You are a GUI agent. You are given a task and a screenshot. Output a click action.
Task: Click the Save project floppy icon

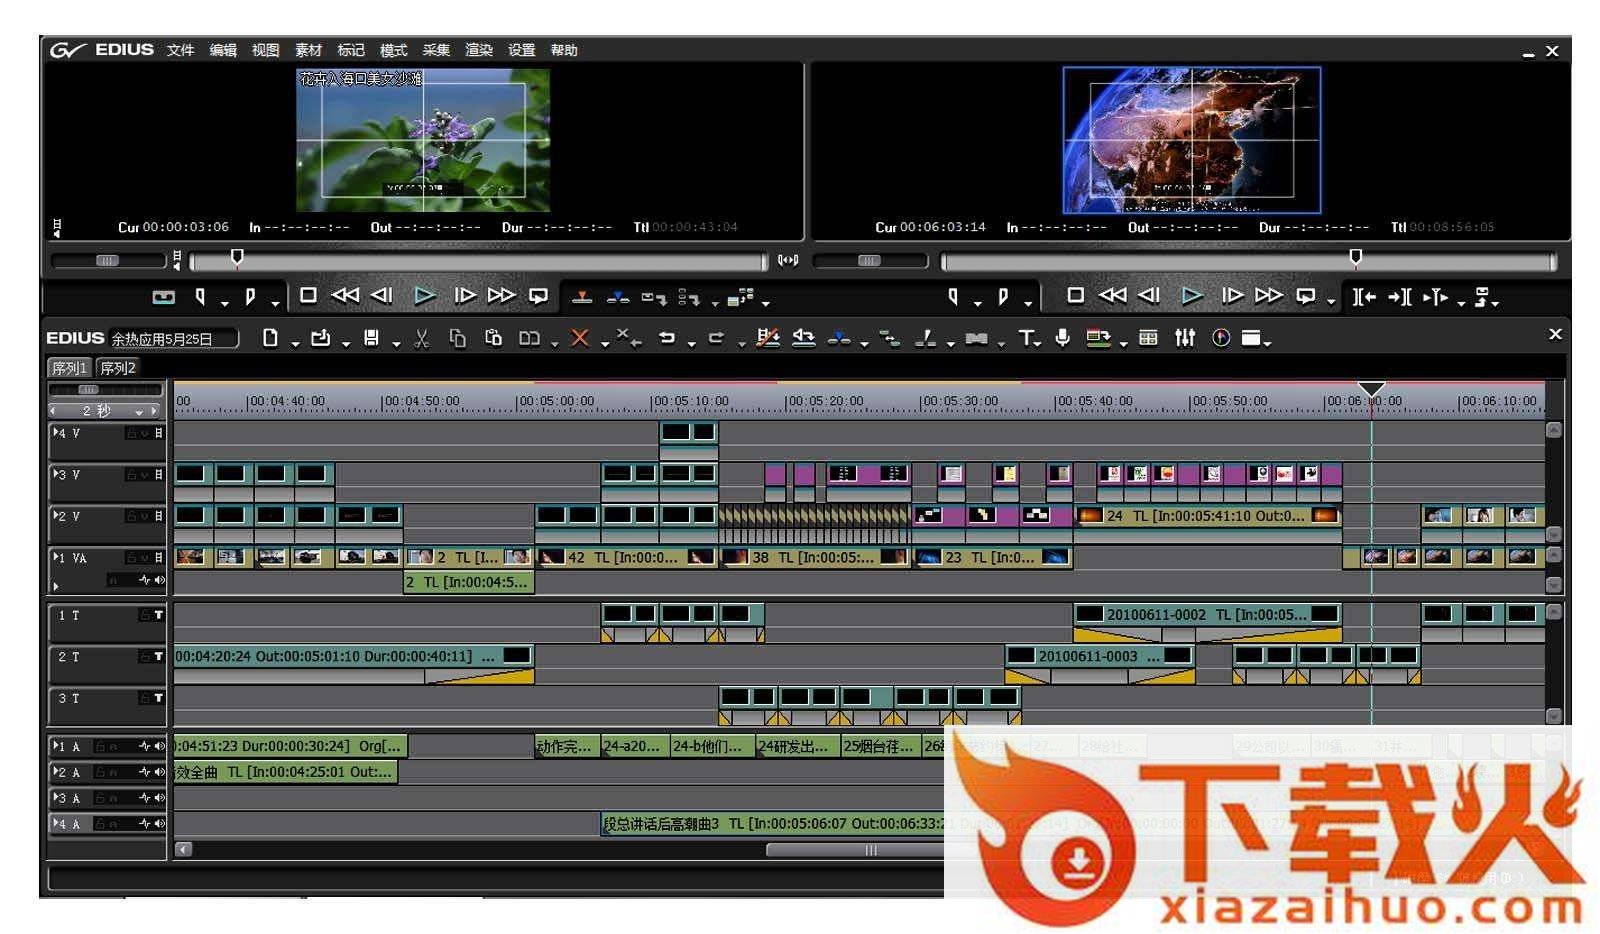371,338
